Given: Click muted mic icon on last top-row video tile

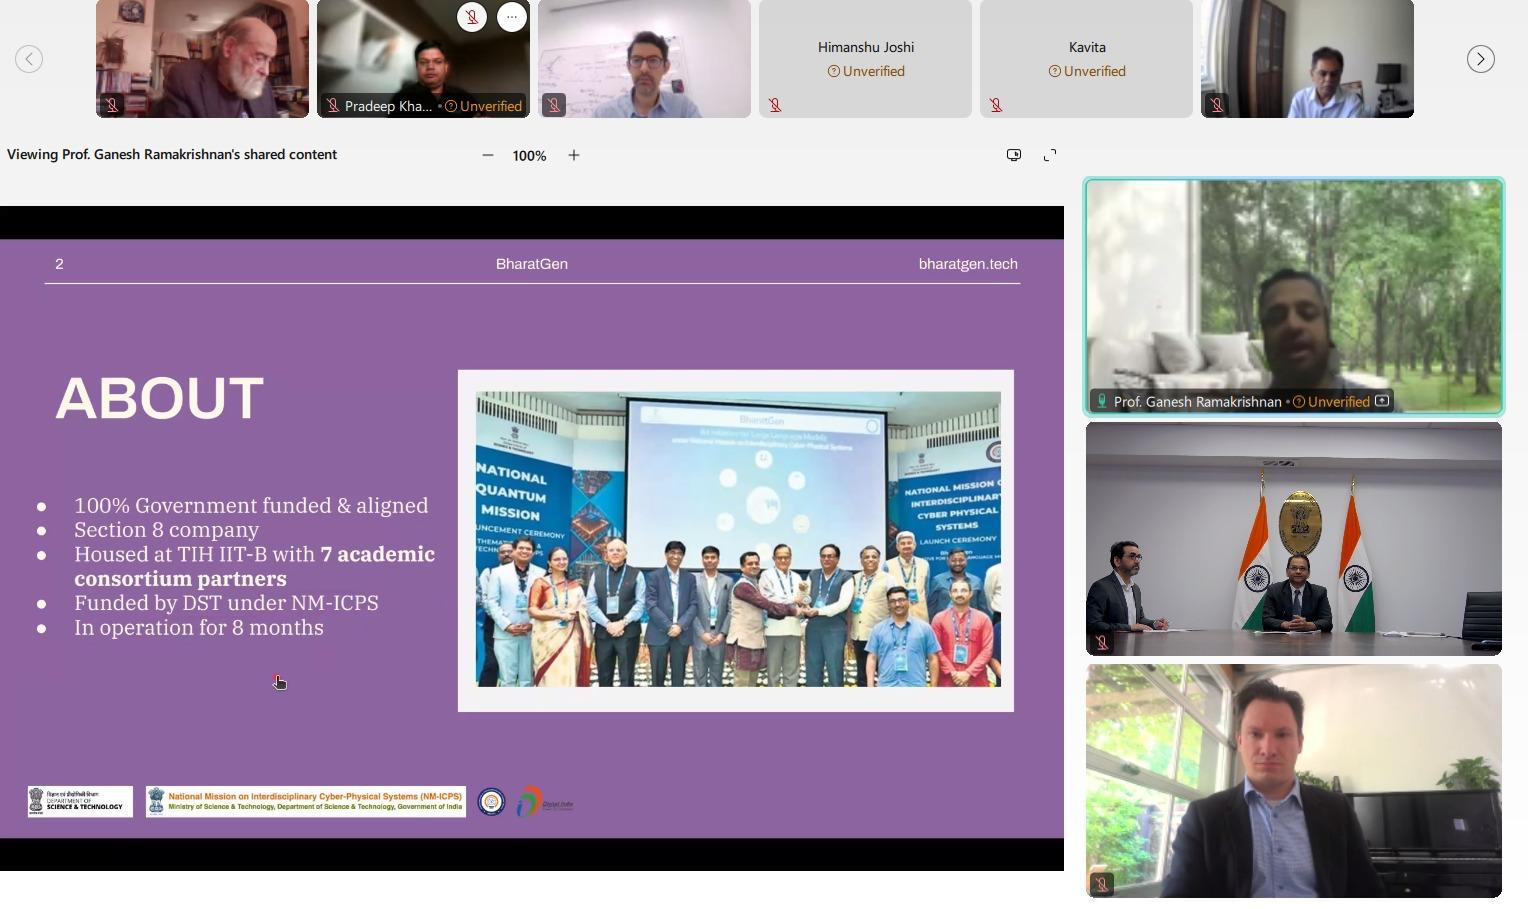Looking at the screenshot, I should [1217, 105].
